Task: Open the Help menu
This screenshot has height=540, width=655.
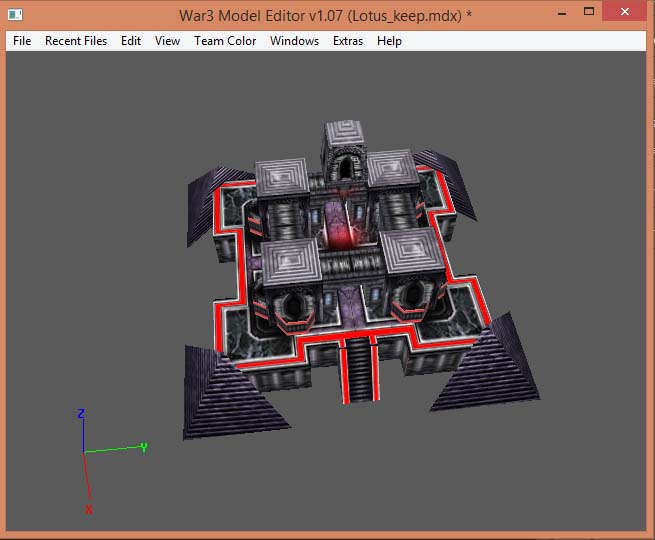Action: [x=389, y=41]
